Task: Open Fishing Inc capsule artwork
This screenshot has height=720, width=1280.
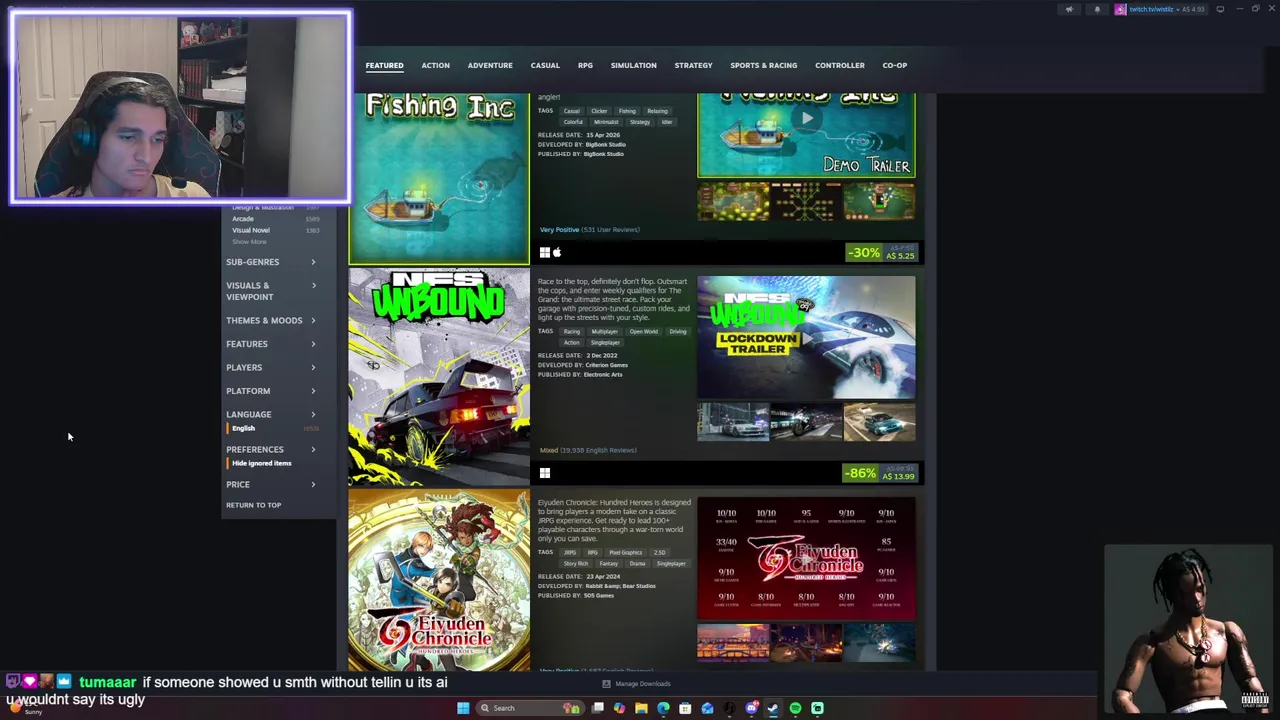Action: pyautogui.click(x=439, y=178)
